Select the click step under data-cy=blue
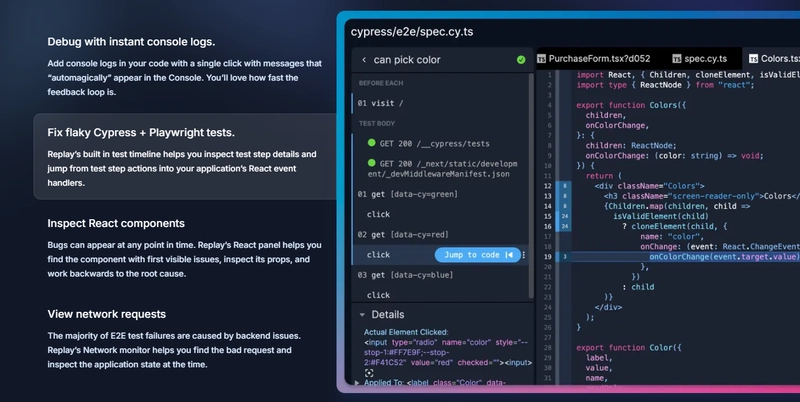The height and width of the screenshot is (402, 800). 442,295
